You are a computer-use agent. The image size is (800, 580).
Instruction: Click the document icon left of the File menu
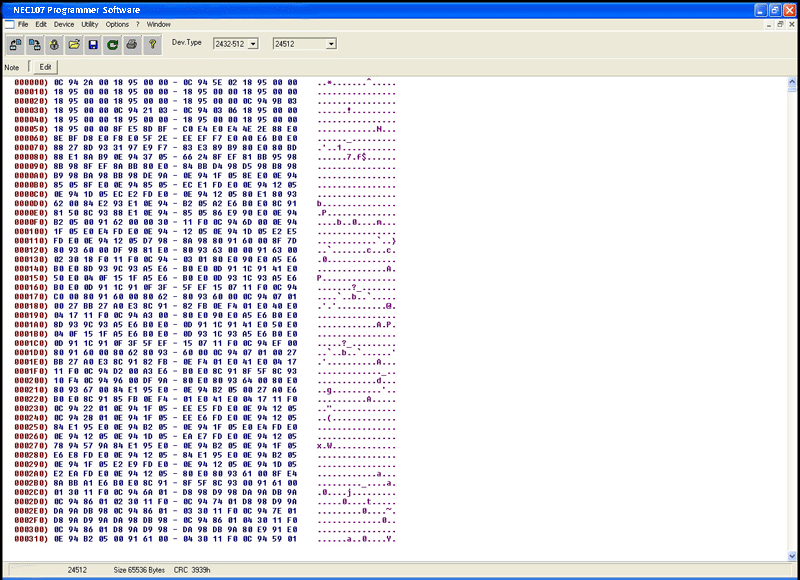point(8,23)
